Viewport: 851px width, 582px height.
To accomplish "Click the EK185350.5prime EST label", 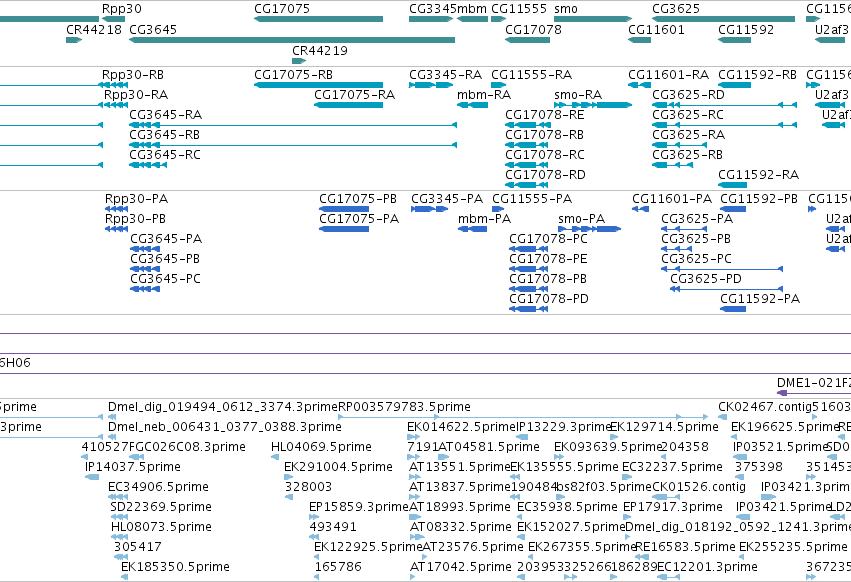I will tap(175, 567).
